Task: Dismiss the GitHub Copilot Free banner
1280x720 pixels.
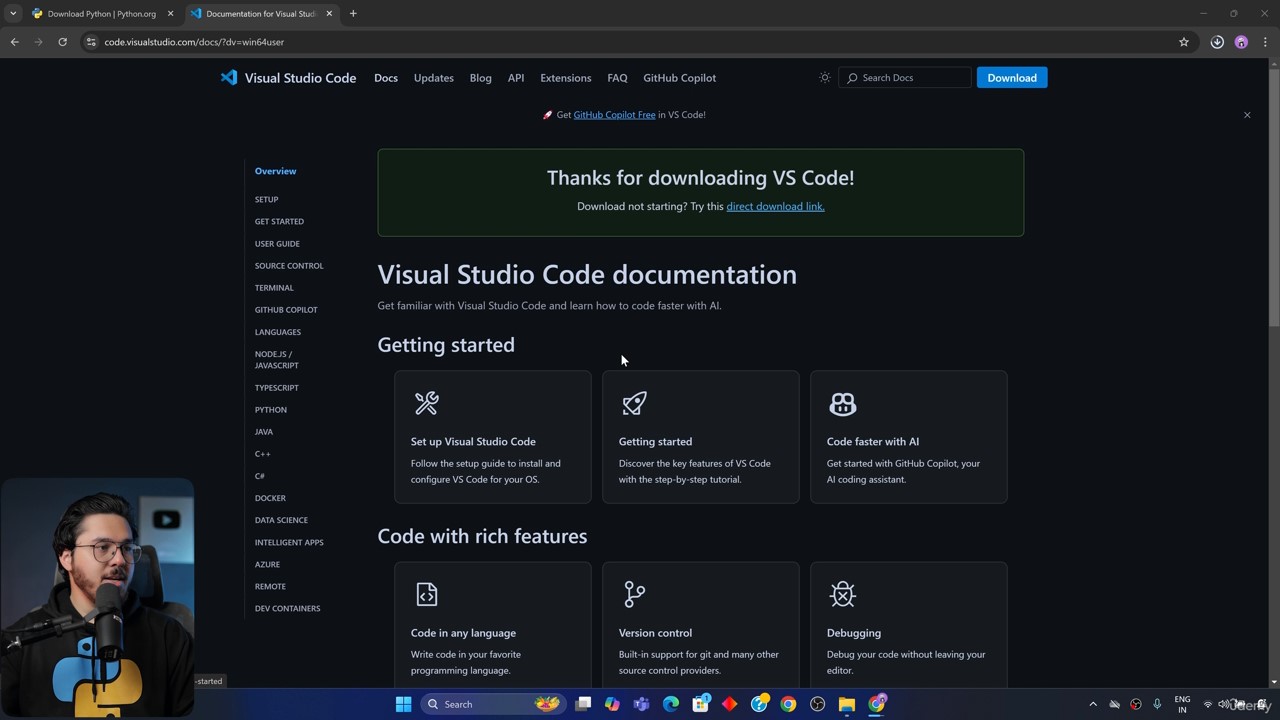Action: point(1247,115)
